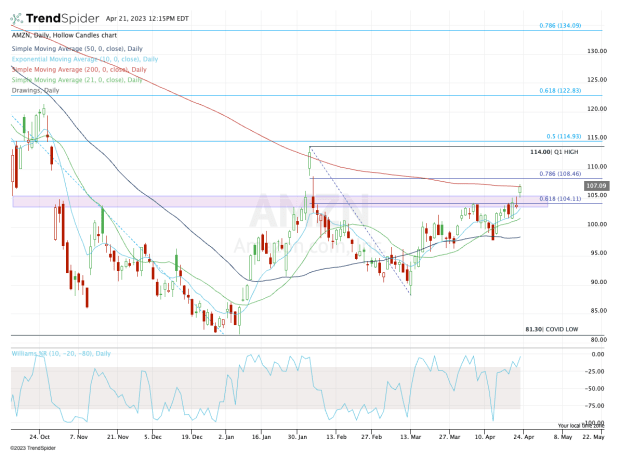The height and width of the screenshot is (453, 620).
Task: Click the 81.30 COVID LOW annotation
Action: pyautogui.click(x=551, y=327)
